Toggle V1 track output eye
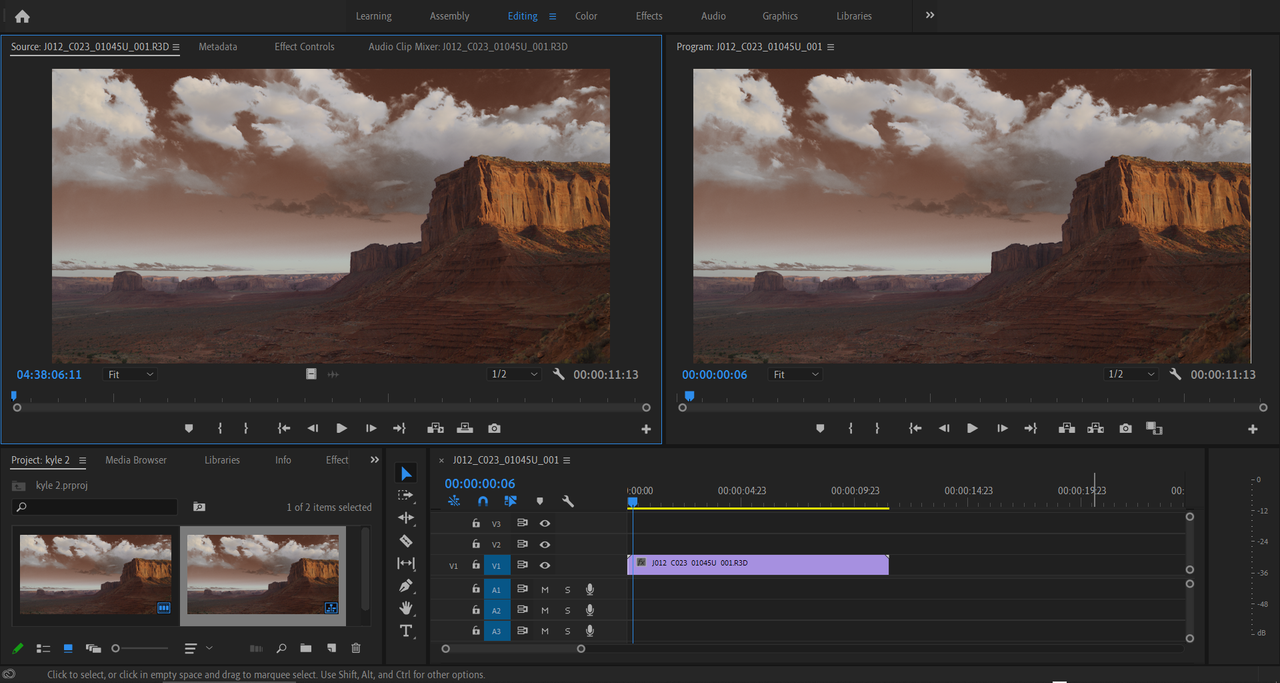The height and width of the screenshot is (683, 1280). (545, 565)
